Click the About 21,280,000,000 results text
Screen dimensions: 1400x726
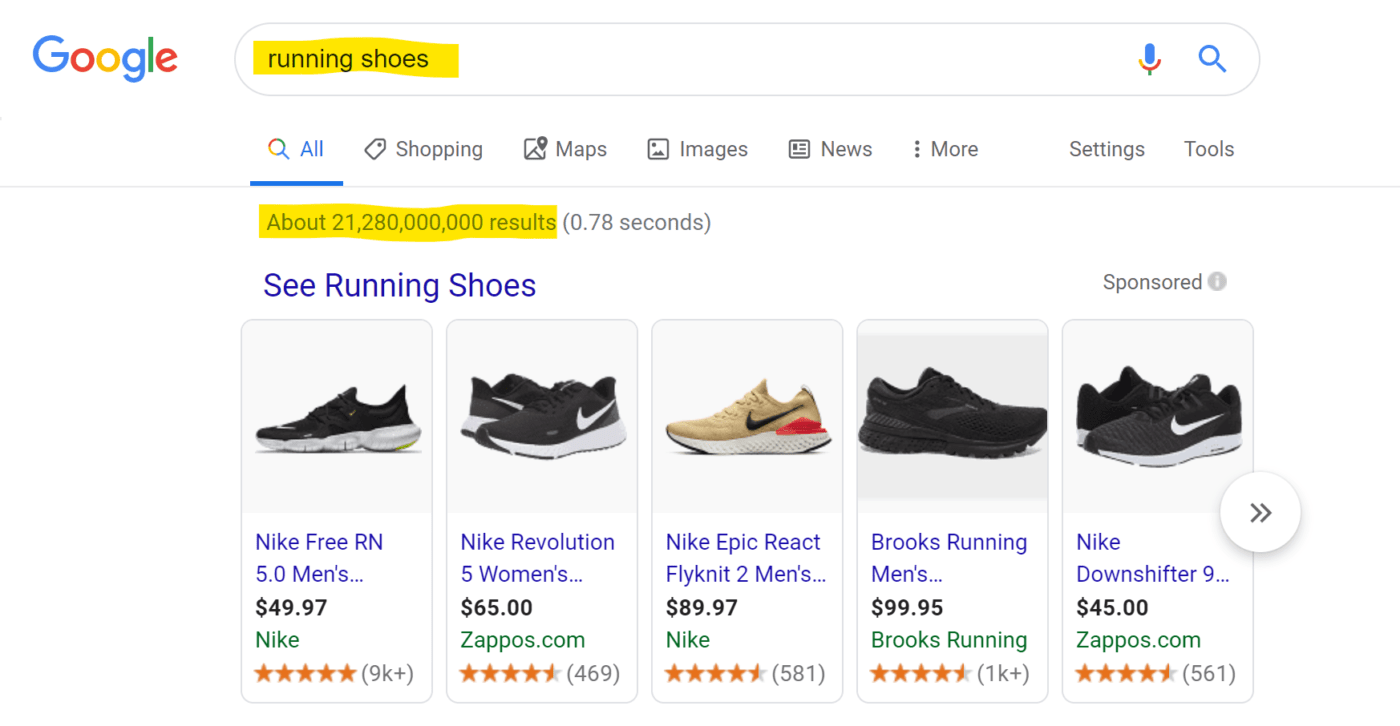[x=410, y=222]
